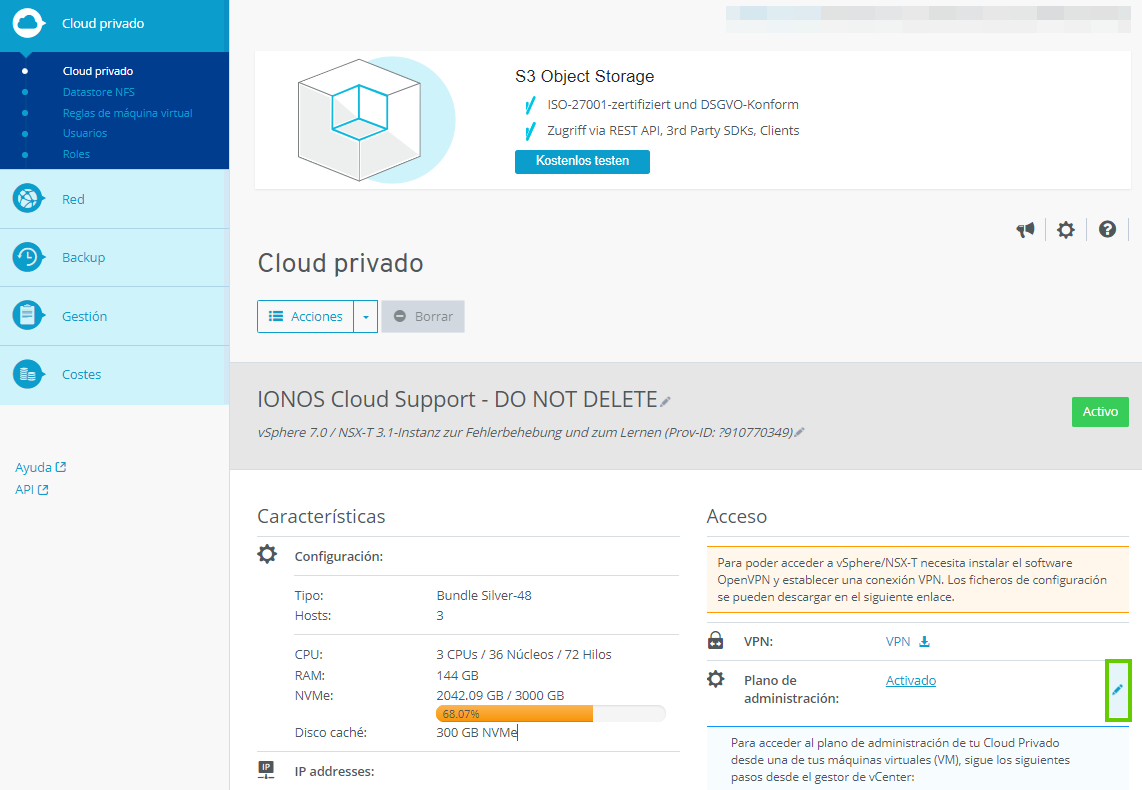Open the API link

coord(24,490)
